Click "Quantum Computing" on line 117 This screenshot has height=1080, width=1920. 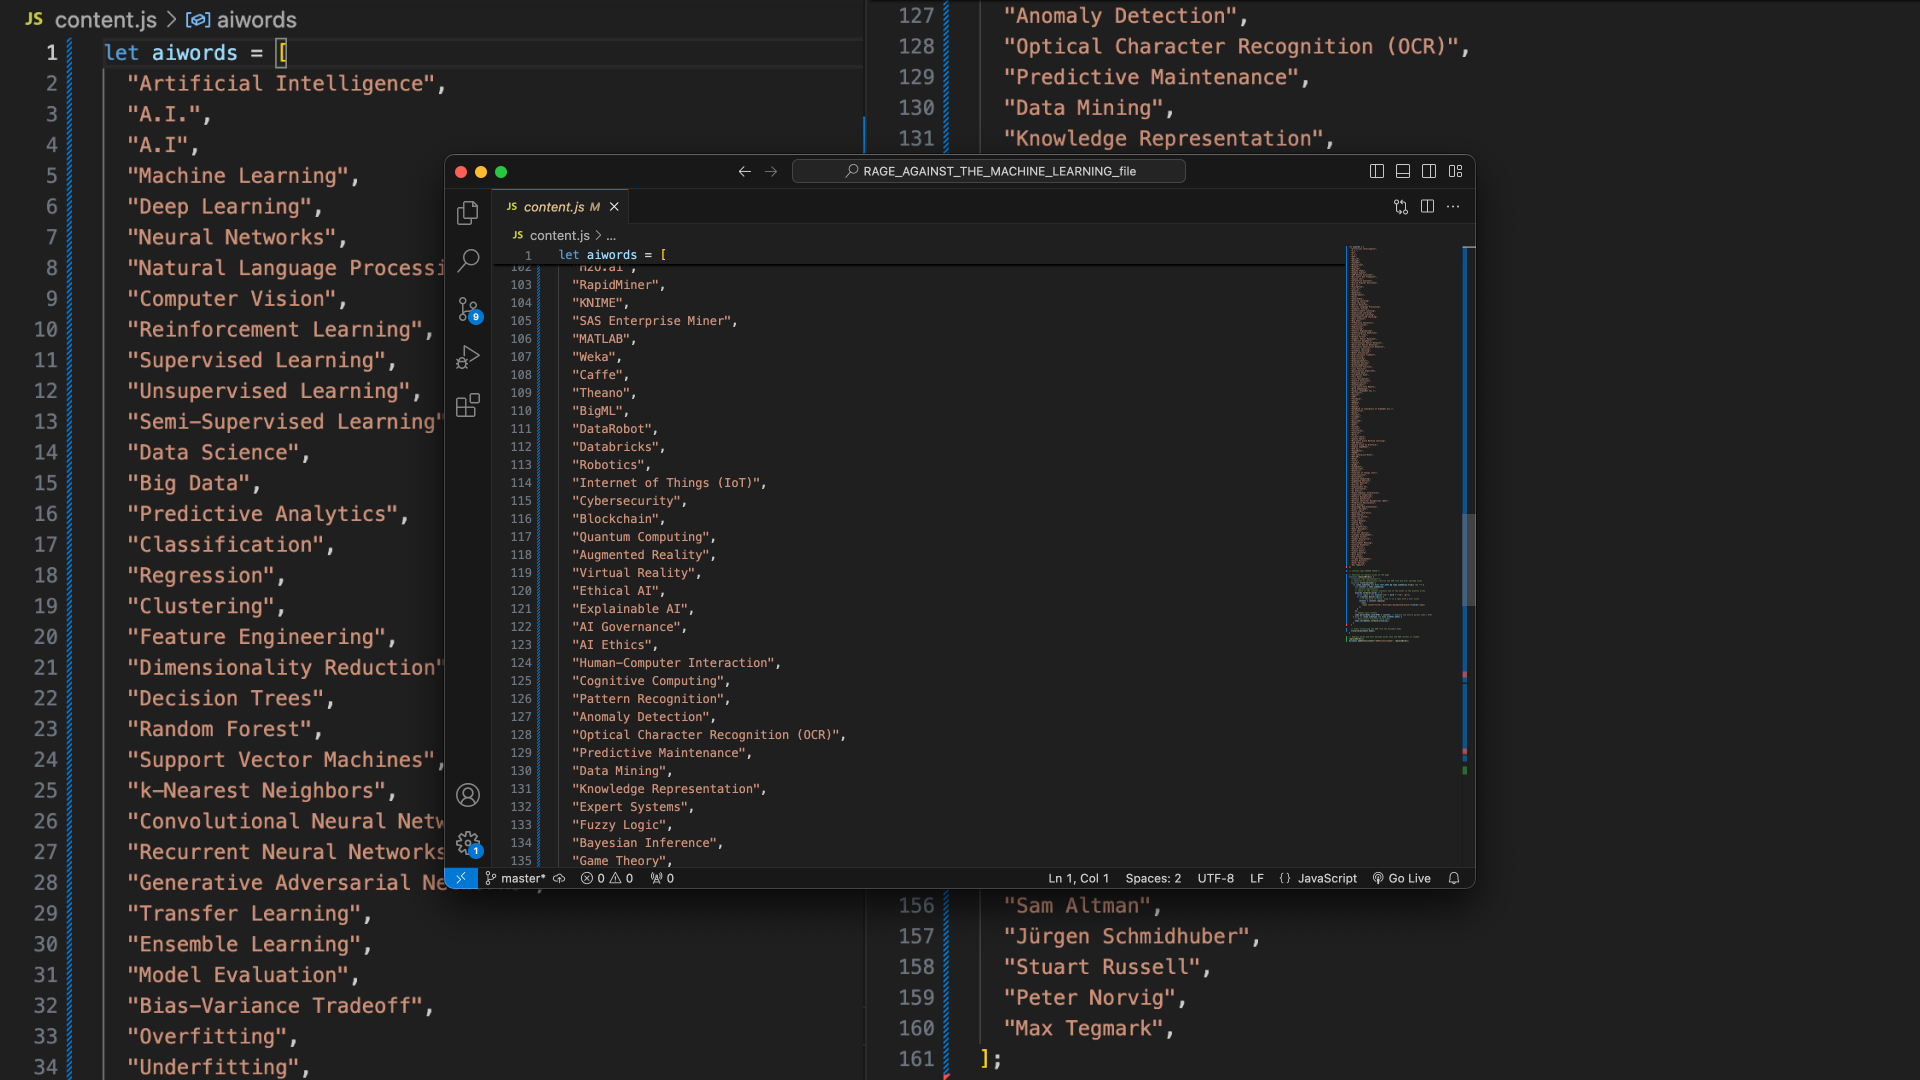pos(640,537)
